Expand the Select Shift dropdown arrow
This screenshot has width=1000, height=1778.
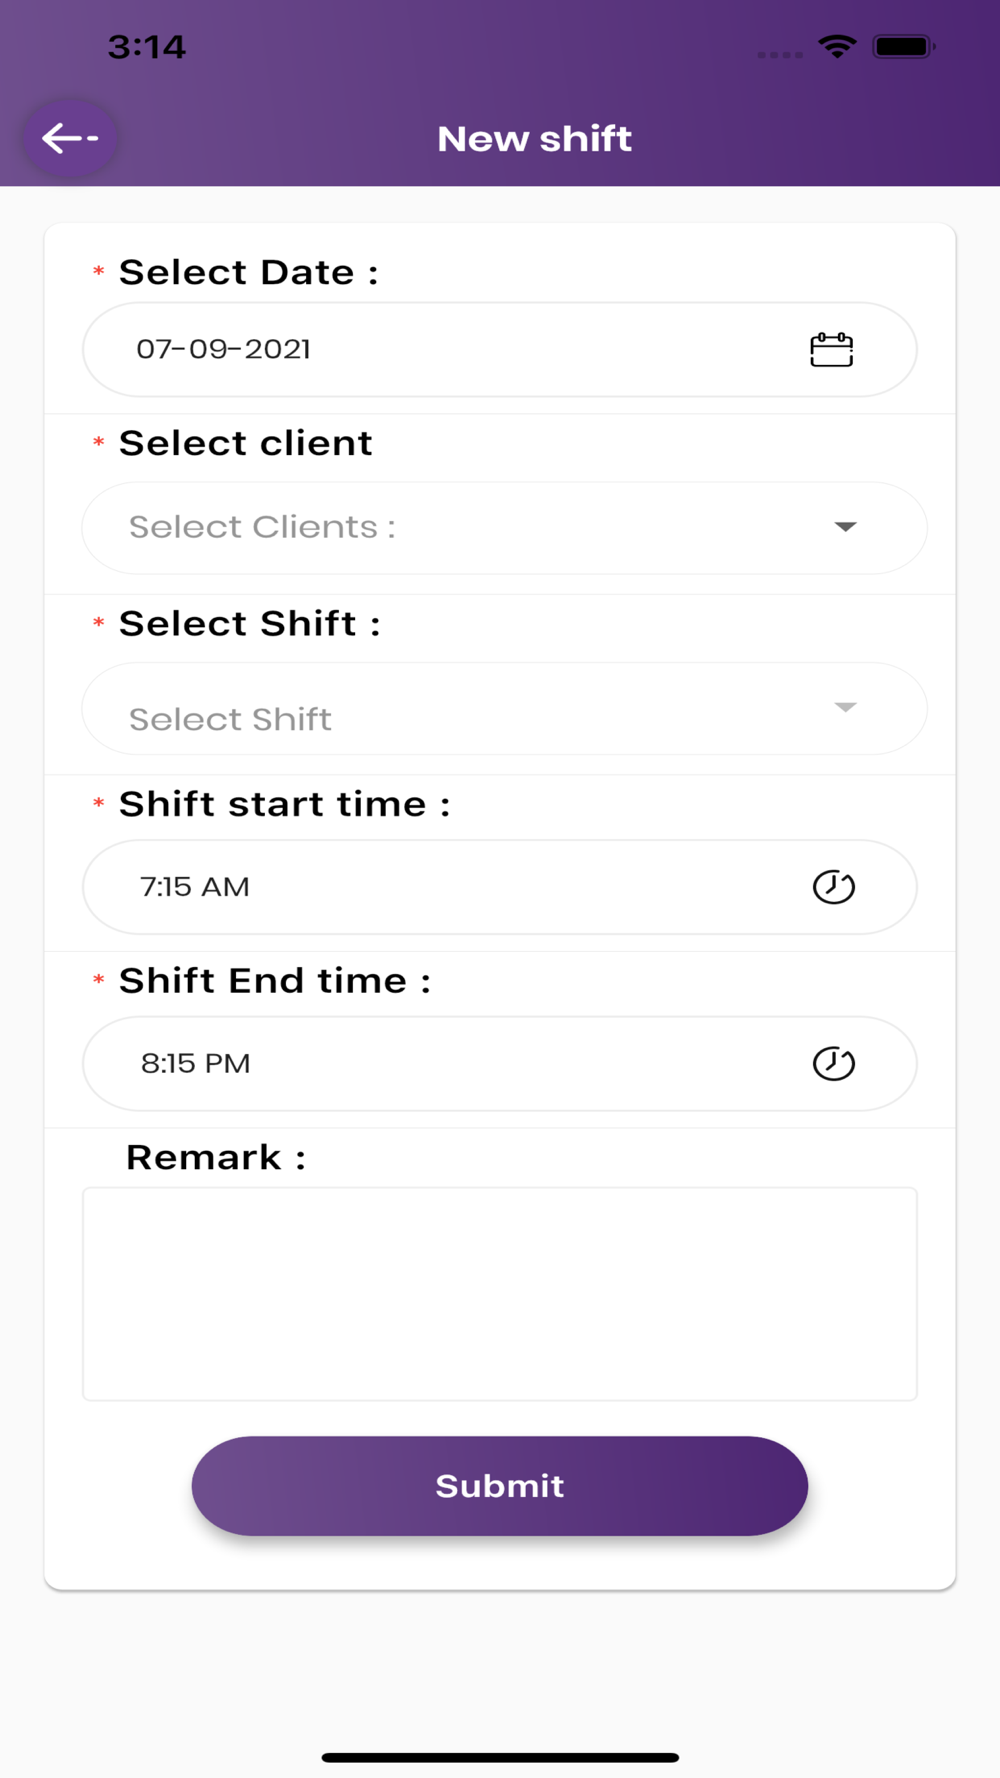(845, 707)
